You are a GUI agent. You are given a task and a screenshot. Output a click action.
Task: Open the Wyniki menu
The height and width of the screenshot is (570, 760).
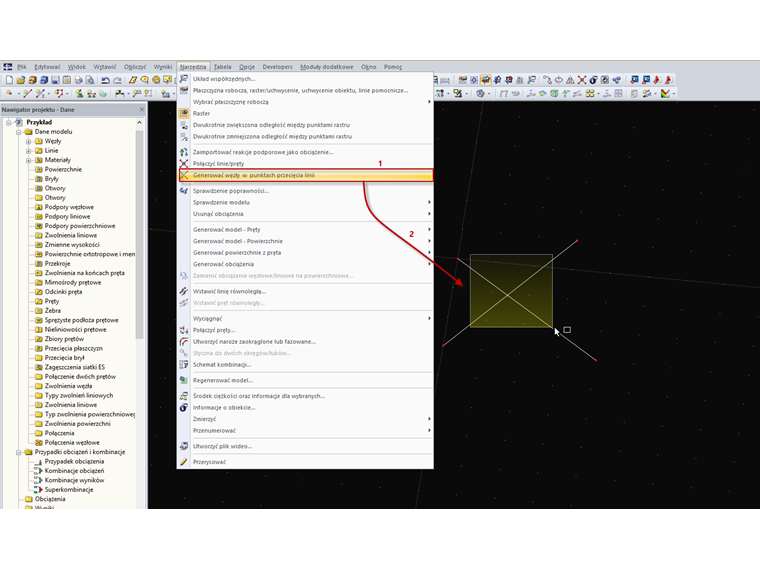(x=163, y=67)
